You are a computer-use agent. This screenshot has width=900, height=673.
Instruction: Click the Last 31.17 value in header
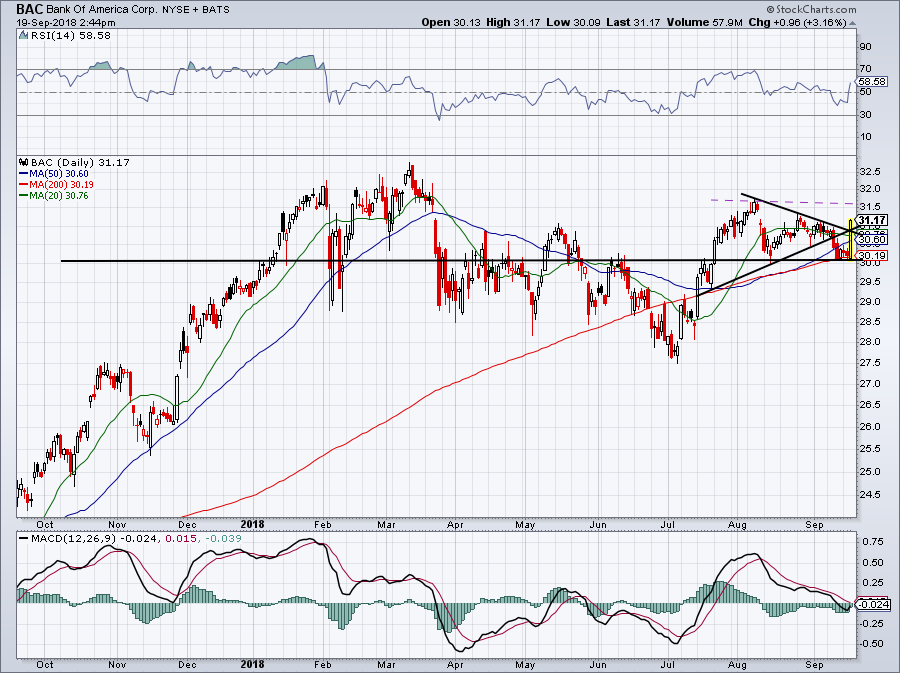634,22
